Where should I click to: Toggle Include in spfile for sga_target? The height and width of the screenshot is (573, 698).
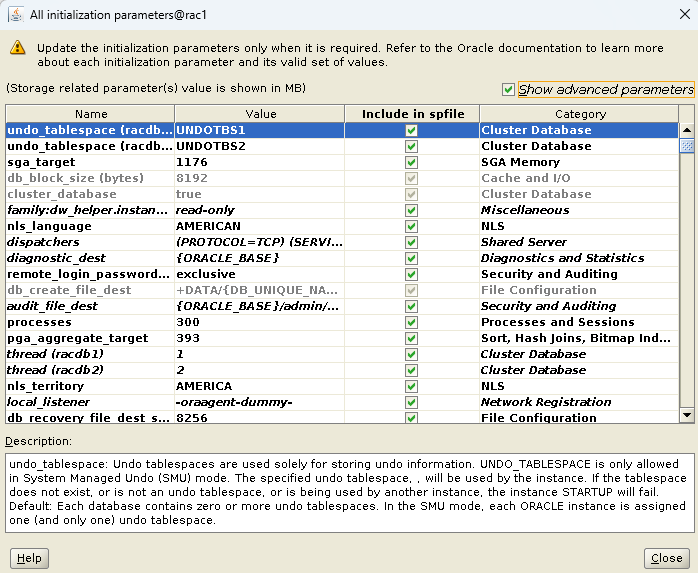pyautogui.click(x=411, y=163)
